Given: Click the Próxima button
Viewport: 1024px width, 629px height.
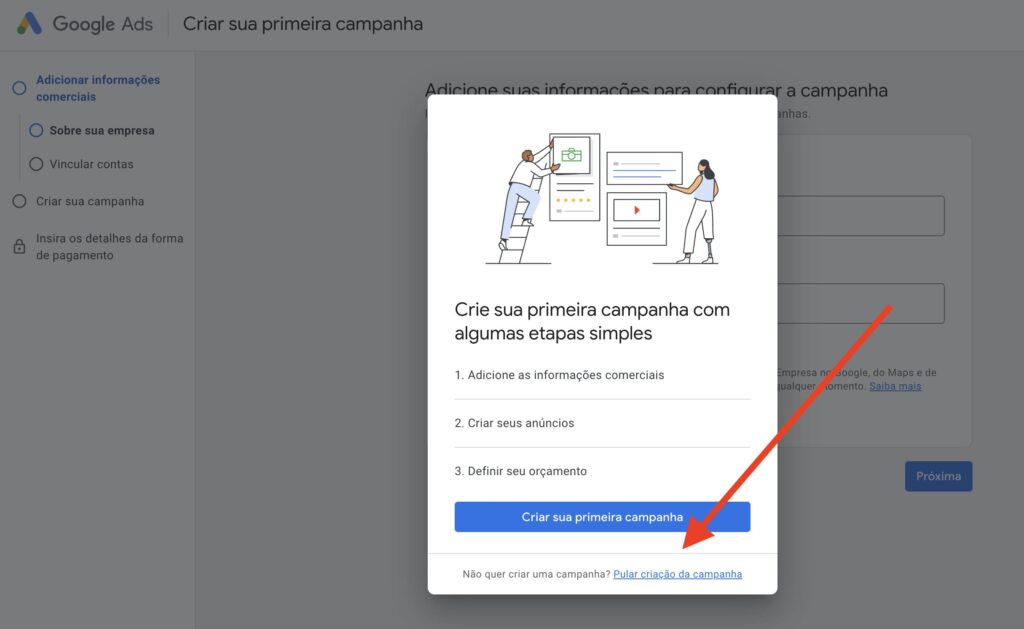Looking at the screenshot, I should (938, 476).
